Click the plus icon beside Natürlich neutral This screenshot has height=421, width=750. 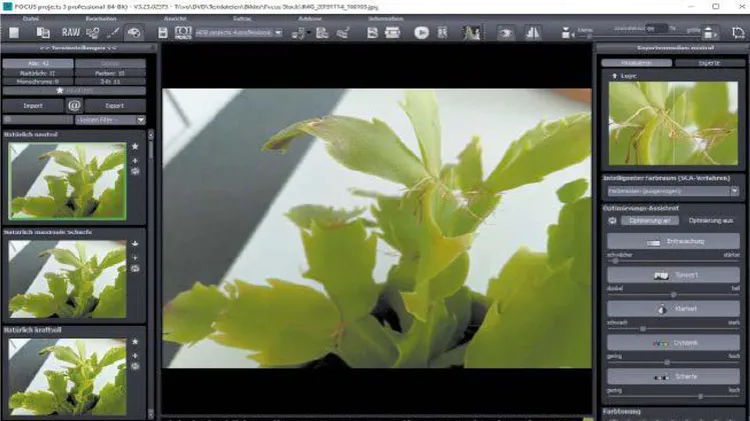click(135, 160)
